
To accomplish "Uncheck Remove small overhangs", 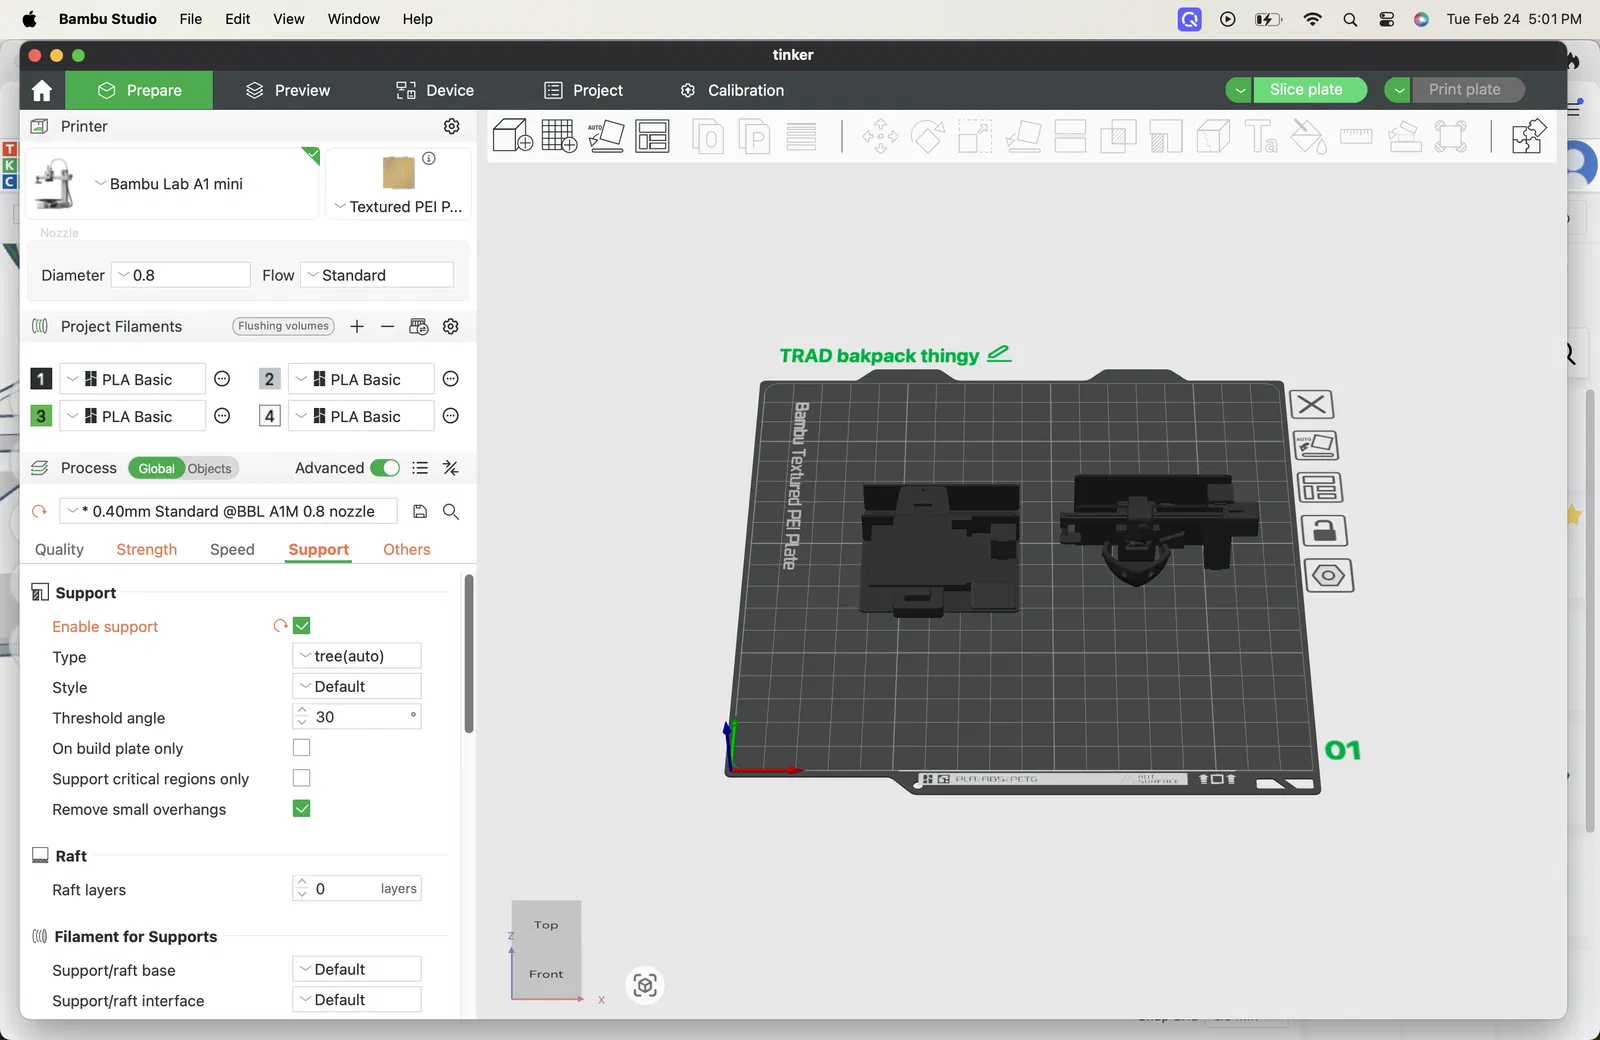I will tap(301, 808).
